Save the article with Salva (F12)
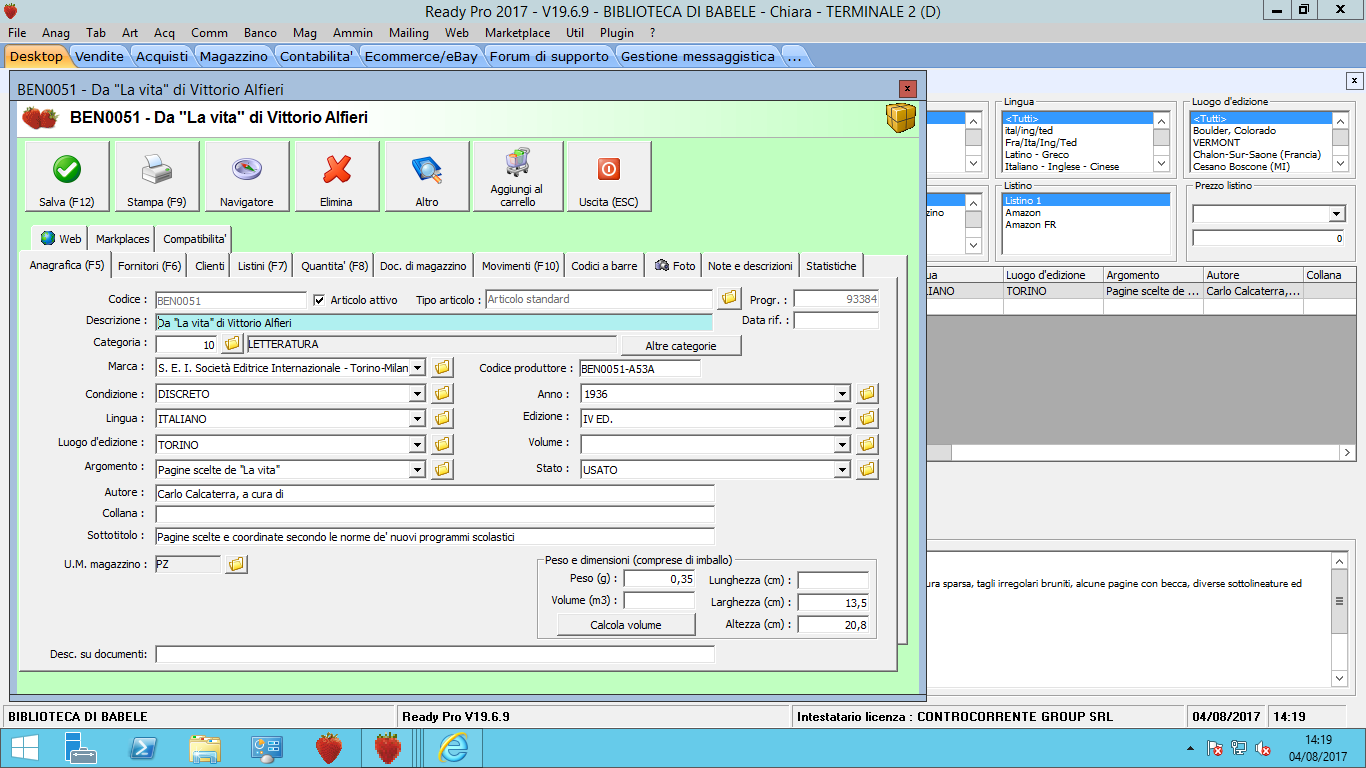 coord(67,177)
